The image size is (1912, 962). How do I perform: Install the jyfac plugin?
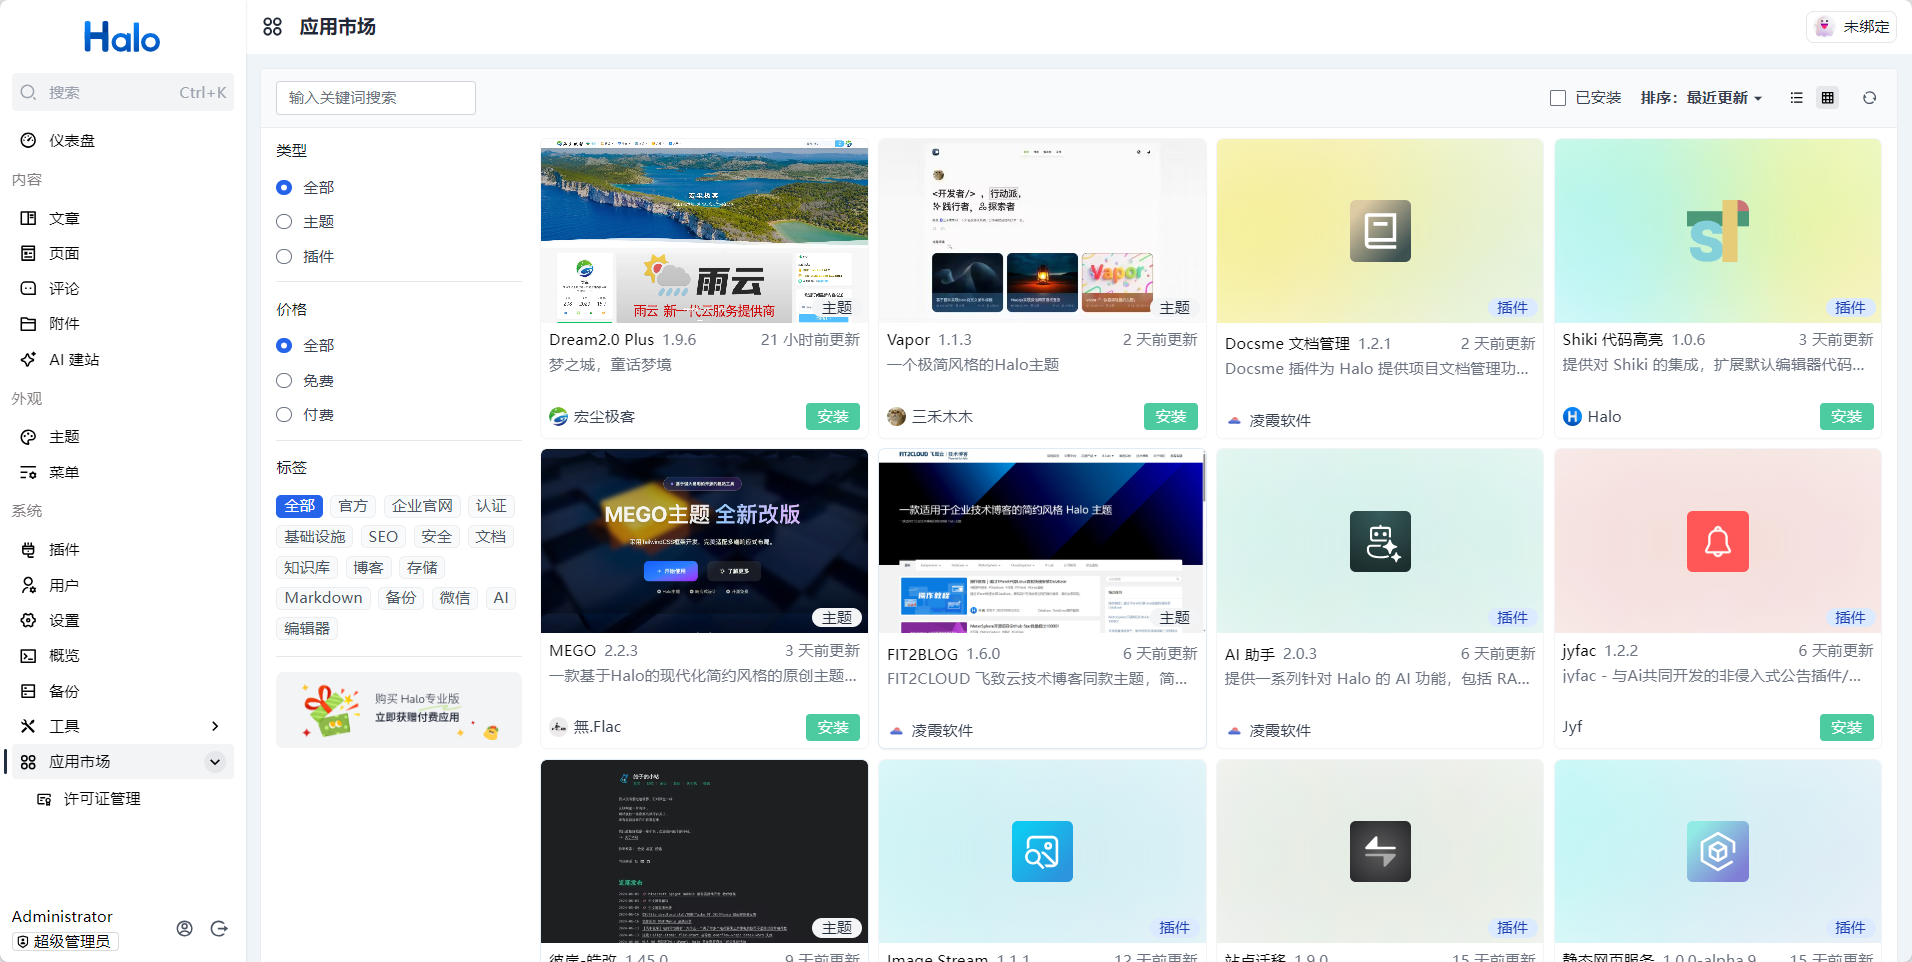point(1847,728)
